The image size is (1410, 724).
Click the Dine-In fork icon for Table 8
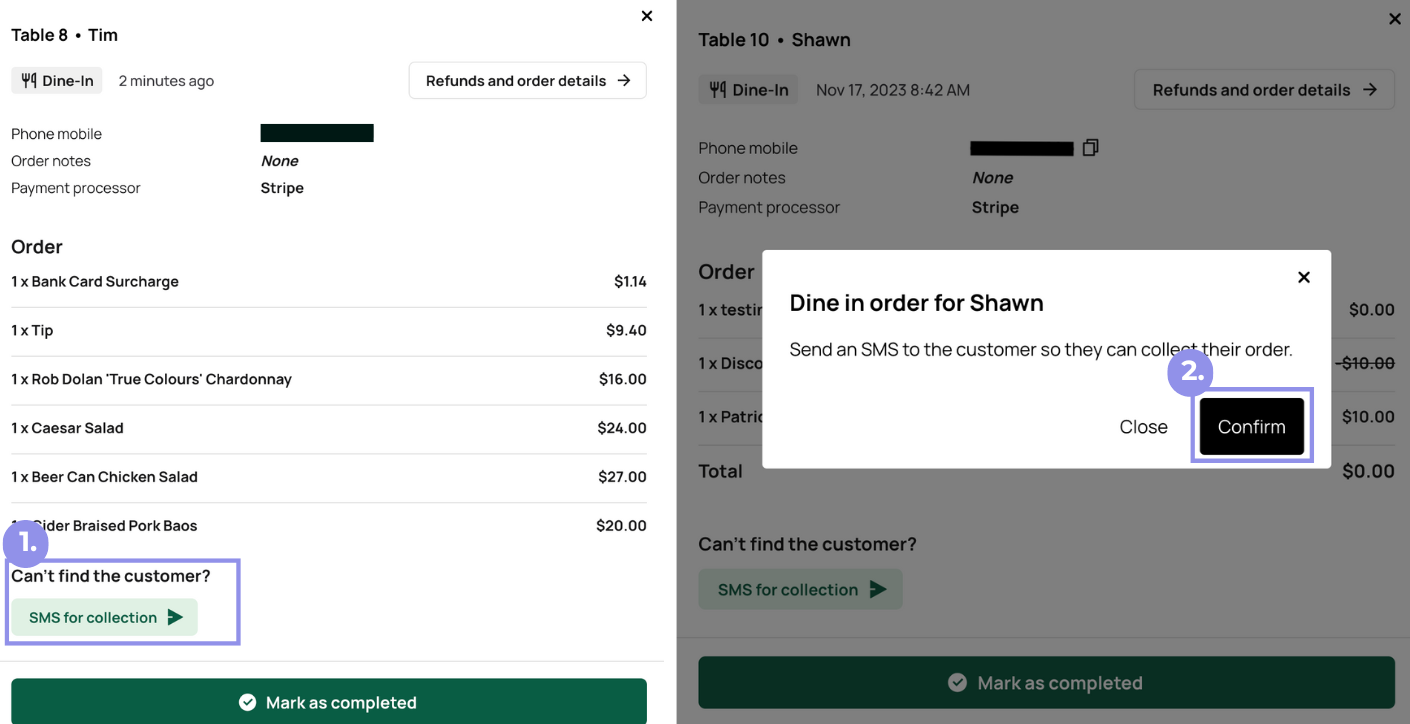(28, 81)
